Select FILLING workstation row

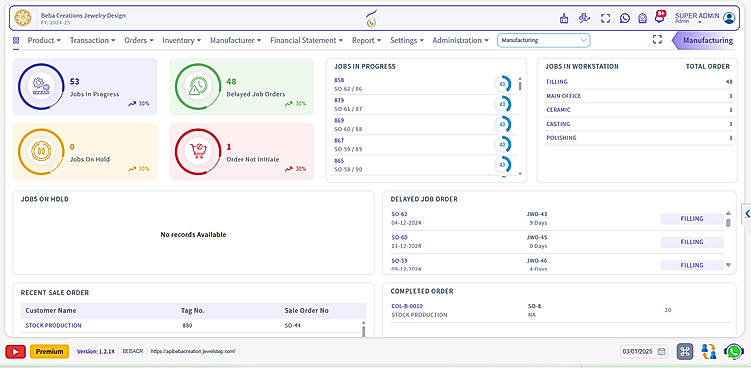pos(639,81)
